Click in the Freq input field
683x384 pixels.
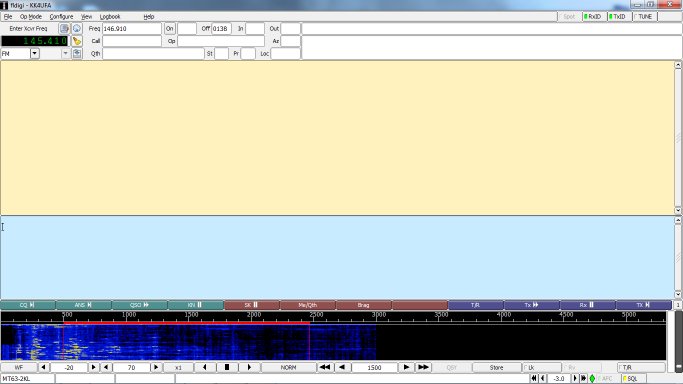132,29
